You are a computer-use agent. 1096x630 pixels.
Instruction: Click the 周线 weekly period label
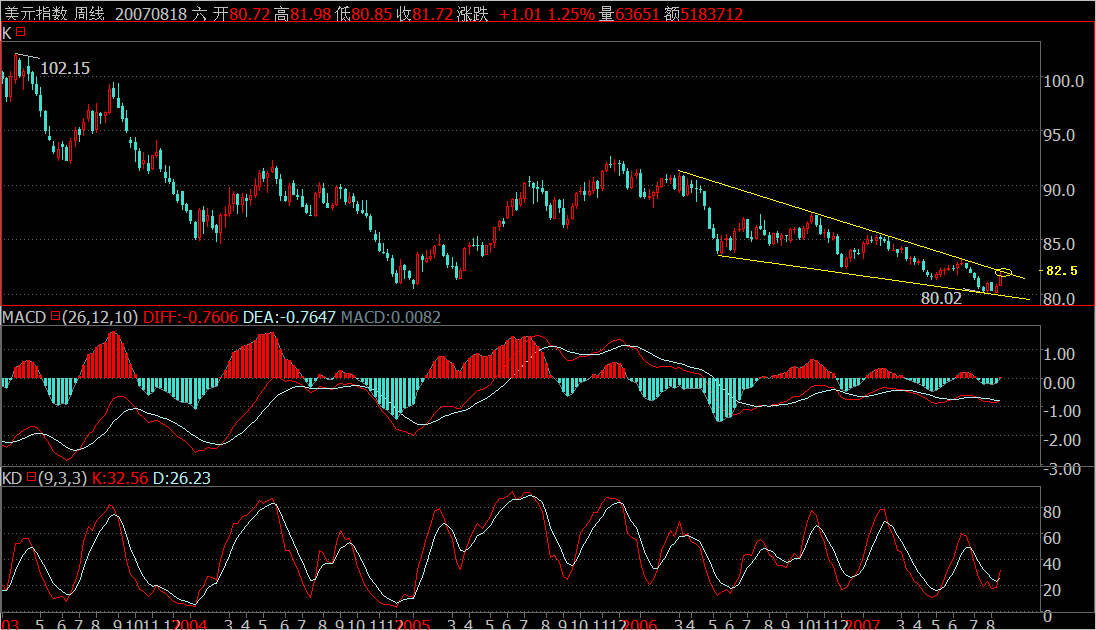90,15
